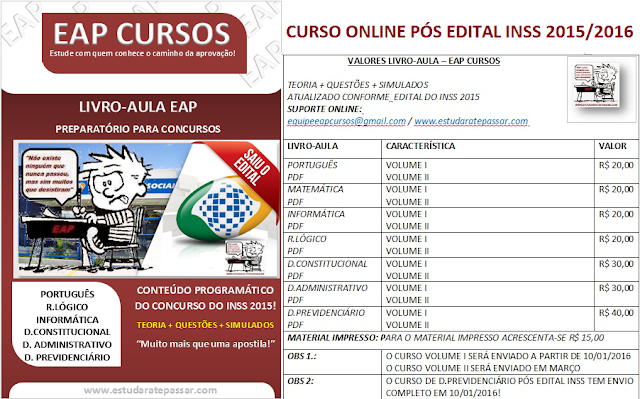Viewport: 640px width, 399px height.
Task: Select the D.CONSTITUCIONAL row name cell
Action: [x=332, y=269]
